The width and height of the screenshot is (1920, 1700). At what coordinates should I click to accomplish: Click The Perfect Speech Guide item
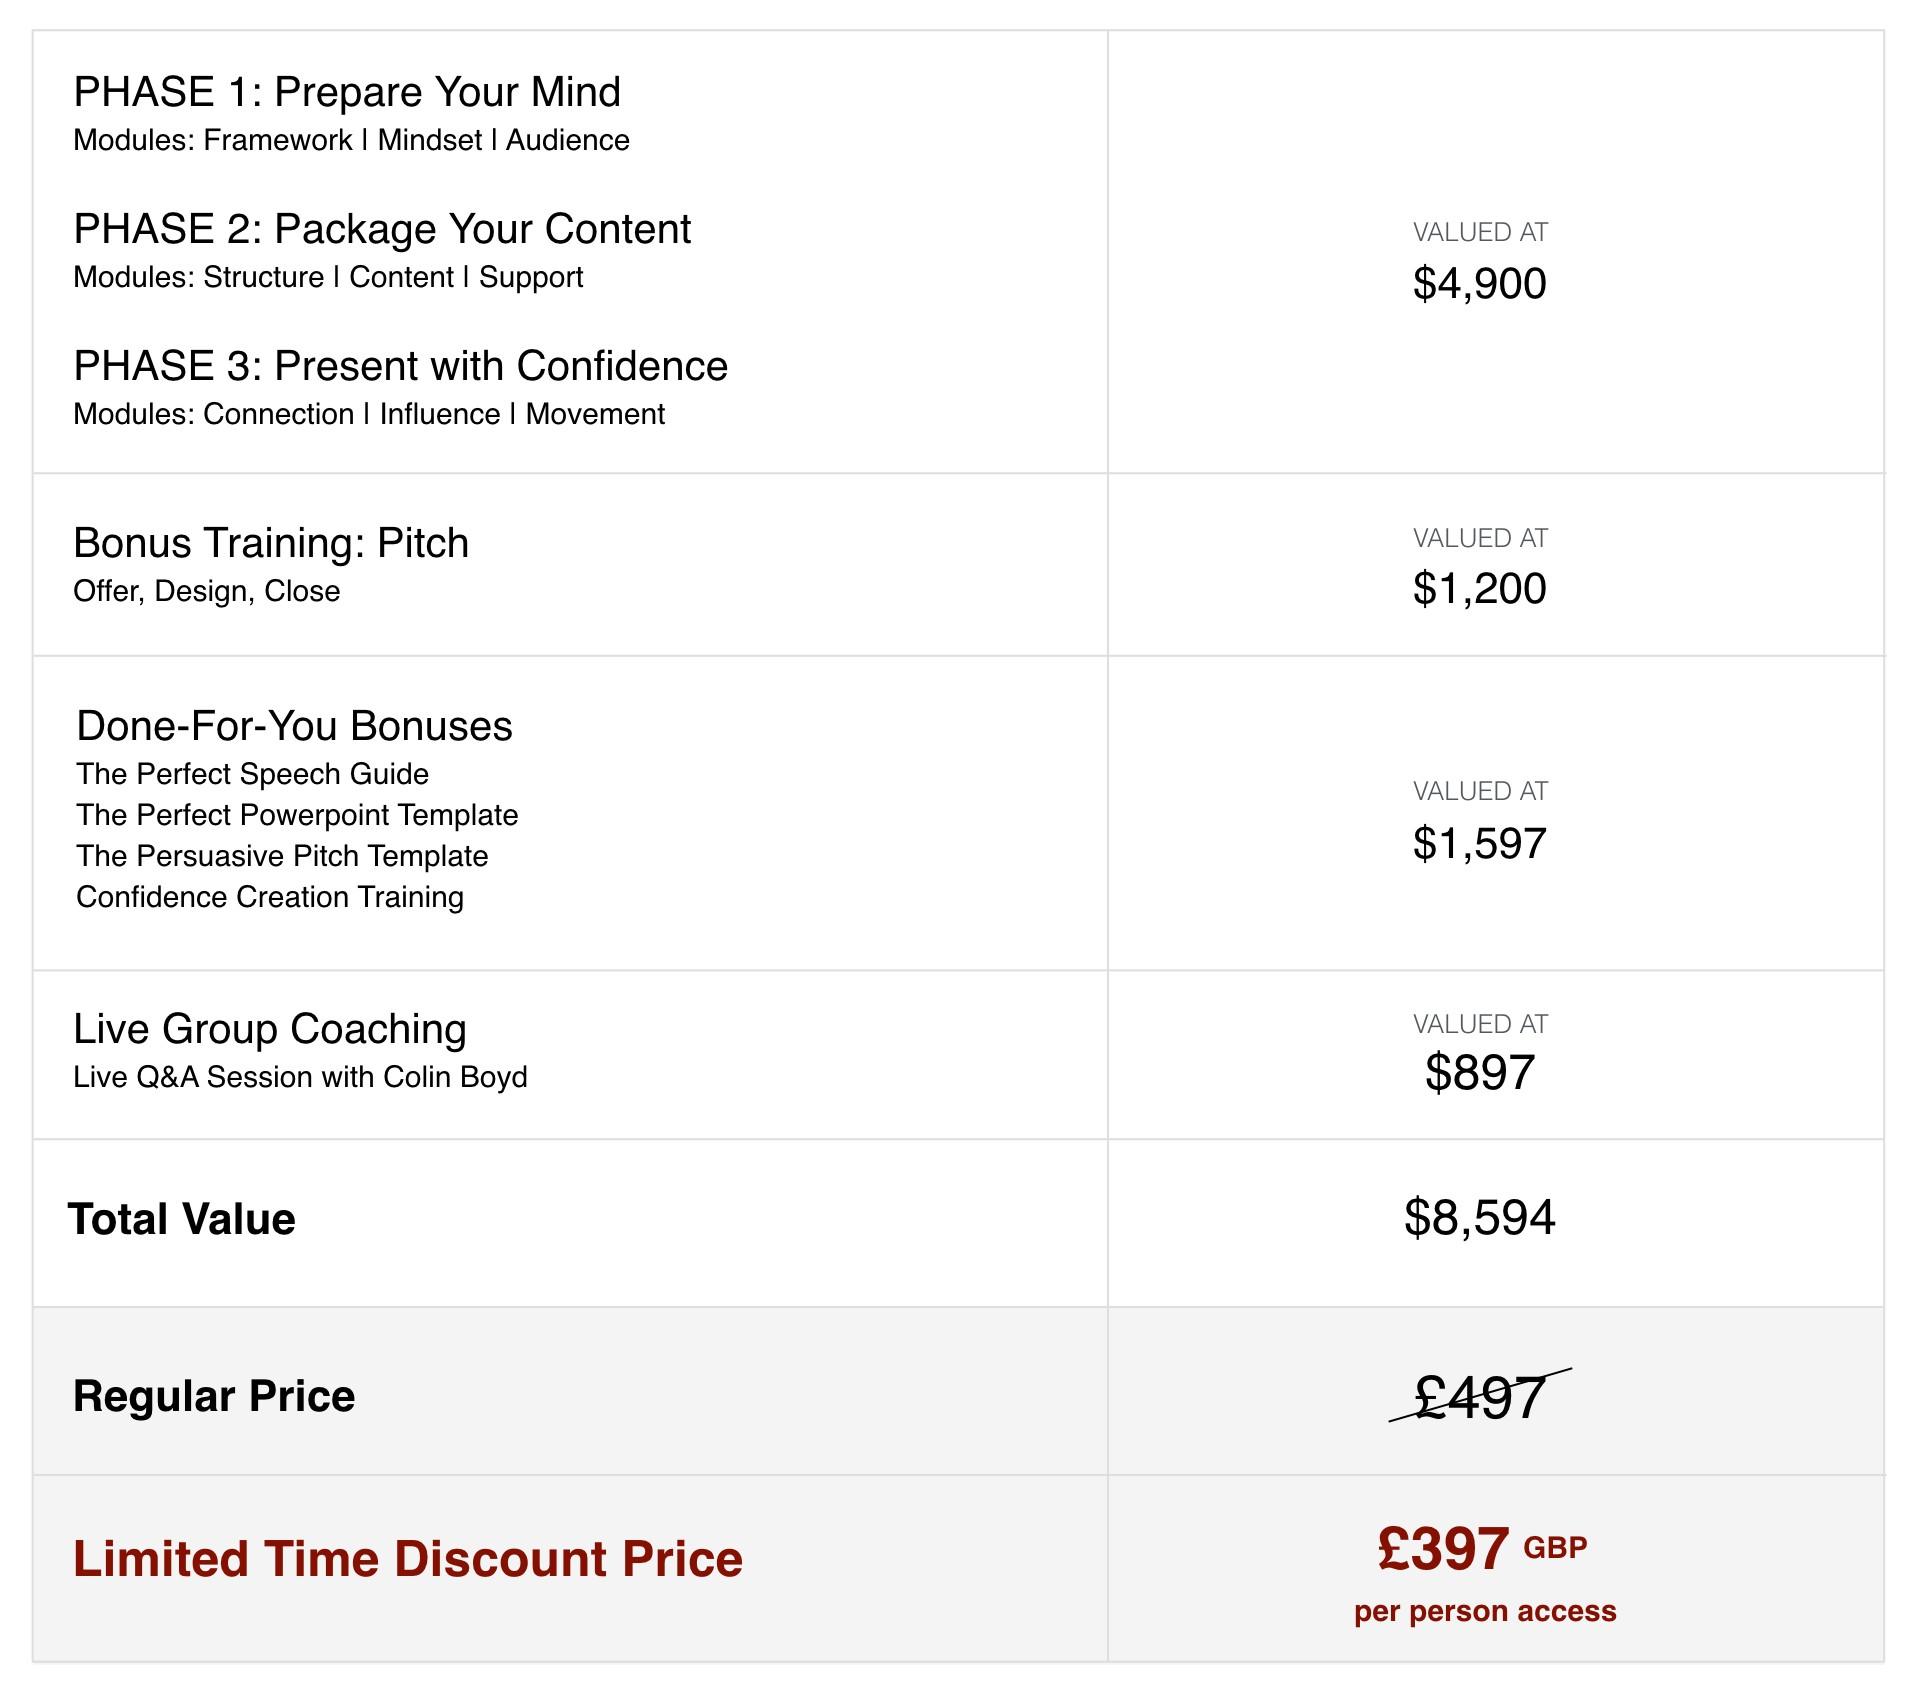pos(252,774)
